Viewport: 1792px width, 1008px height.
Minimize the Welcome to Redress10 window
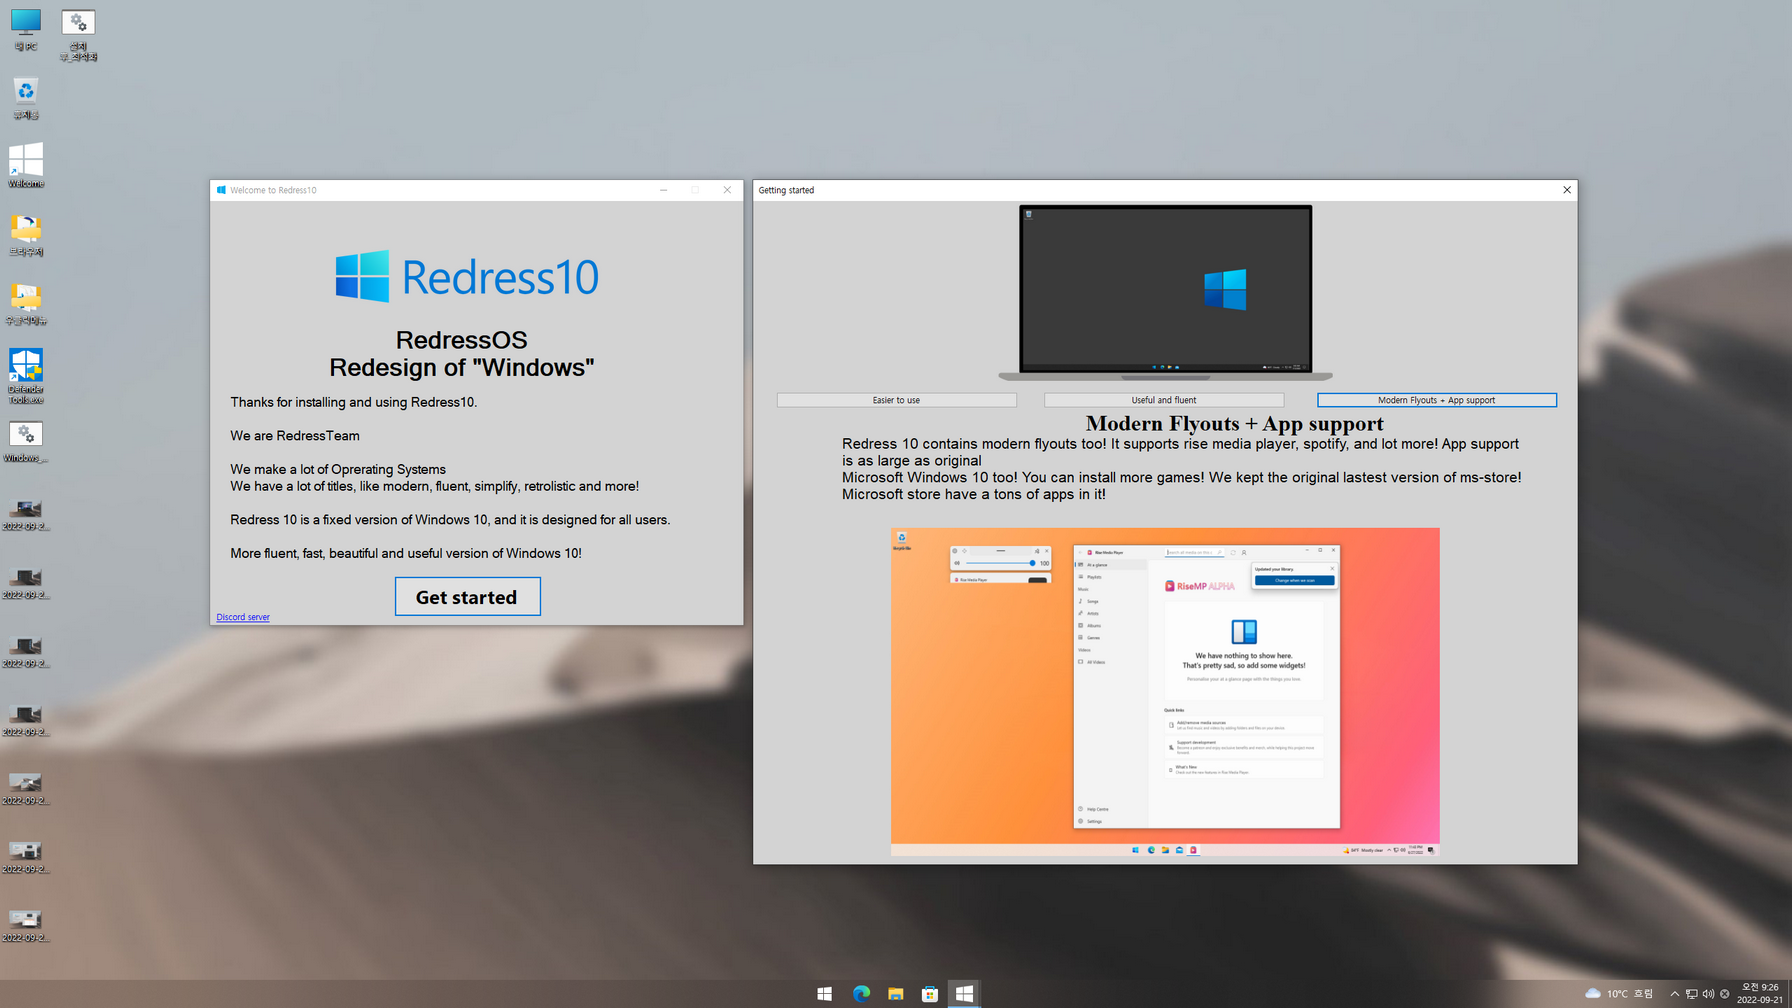(x=663, y=190)
